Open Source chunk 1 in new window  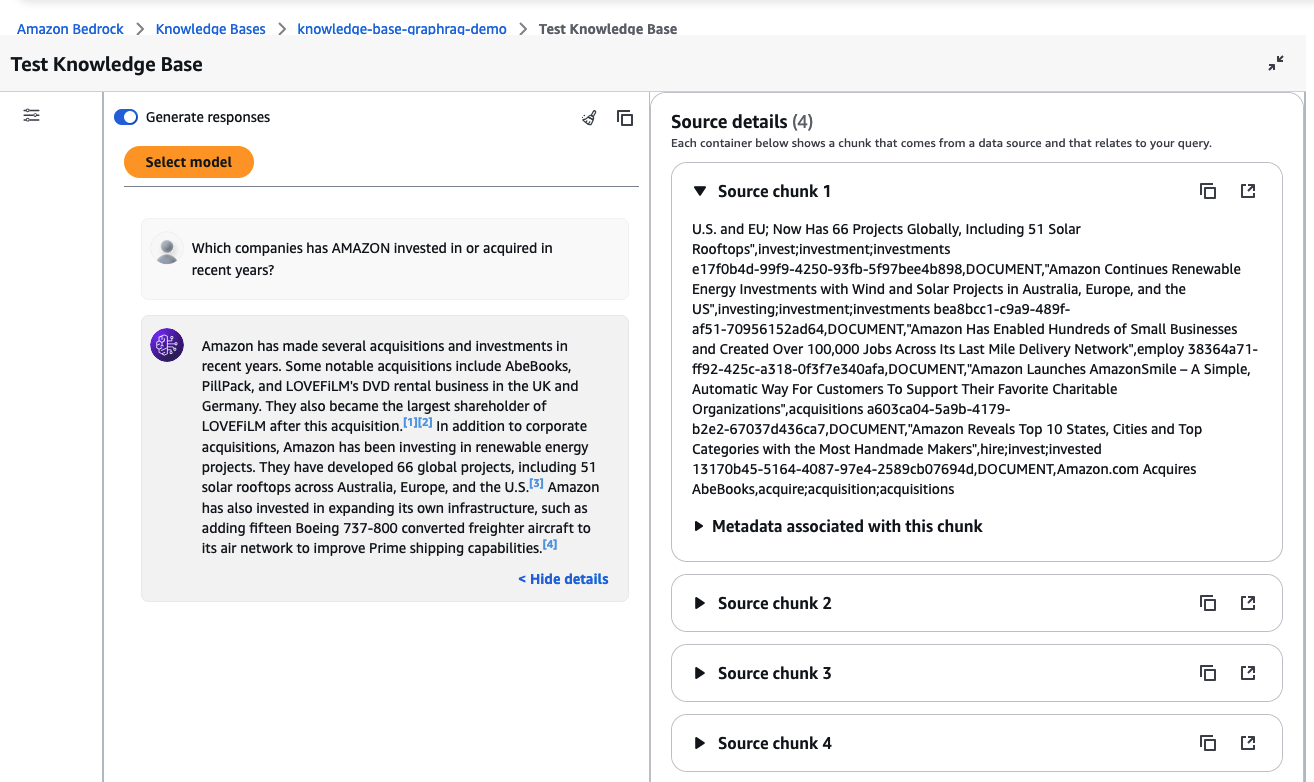pyautogui.click(x=1248, y=191)
